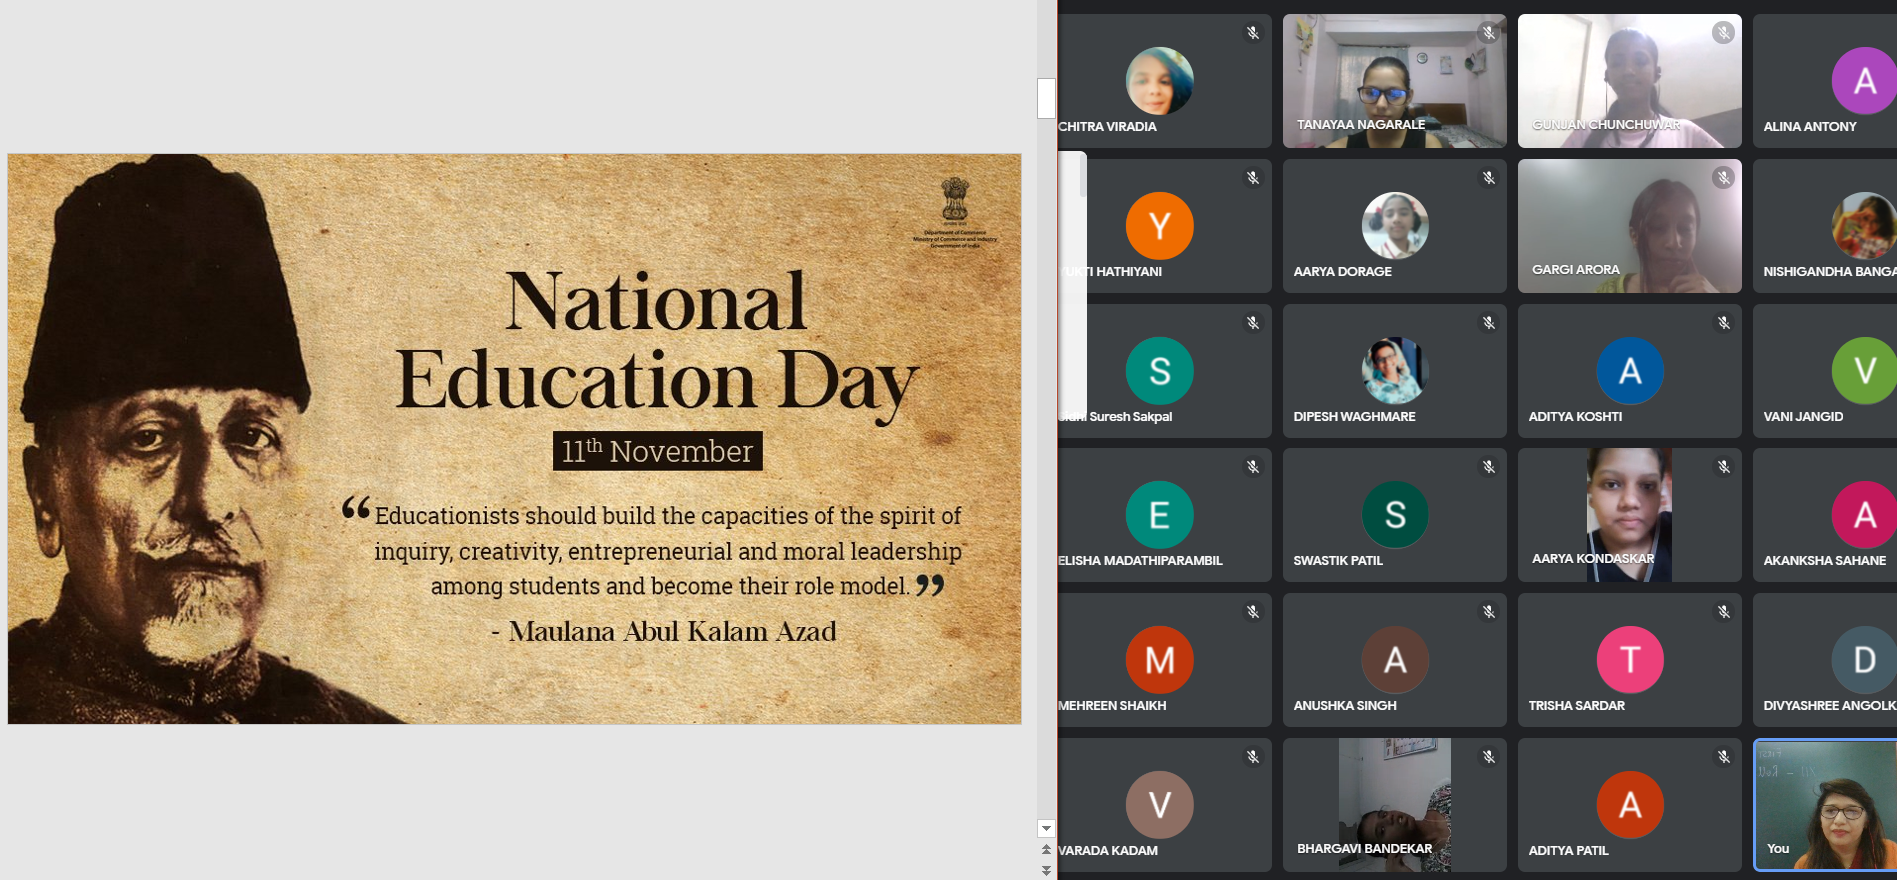The height and width of the screenshot is (880, 1897).
Task: Click Dipesh Waghmare's profile picture
Action: tap(1394, 370)
